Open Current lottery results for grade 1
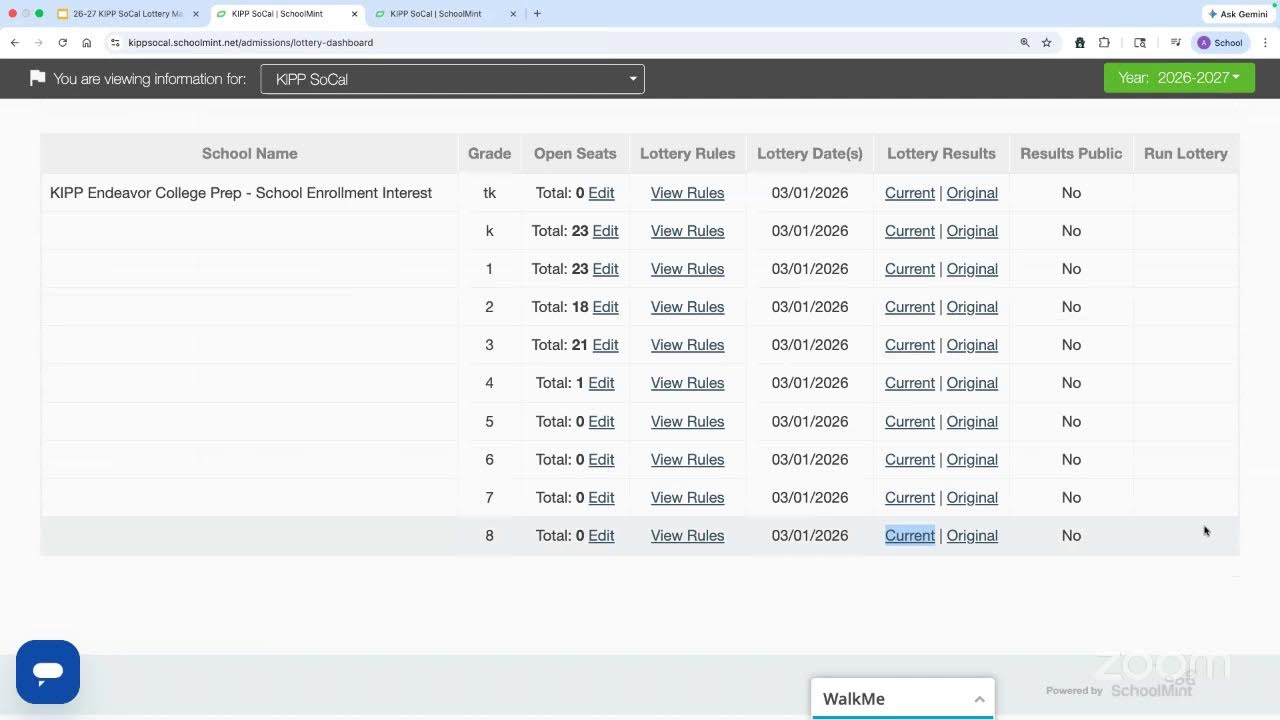The width and height of the screenshot is (1280, 720). [x=910, y=269]
